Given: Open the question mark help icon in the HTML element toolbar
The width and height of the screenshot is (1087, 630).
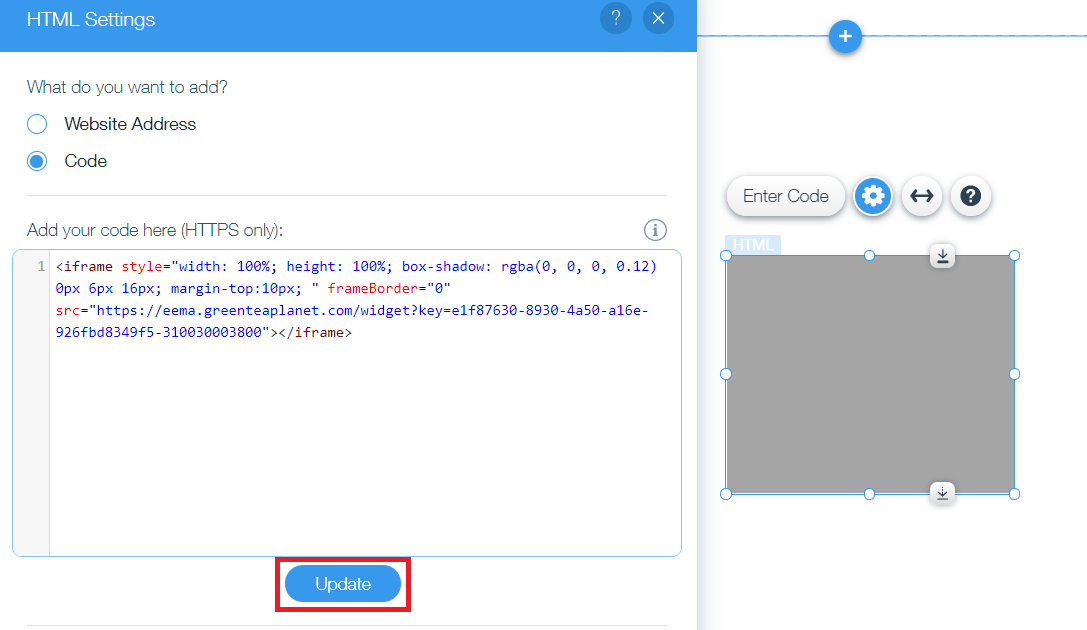Looking at the screenshot, I should pos(971,196).
